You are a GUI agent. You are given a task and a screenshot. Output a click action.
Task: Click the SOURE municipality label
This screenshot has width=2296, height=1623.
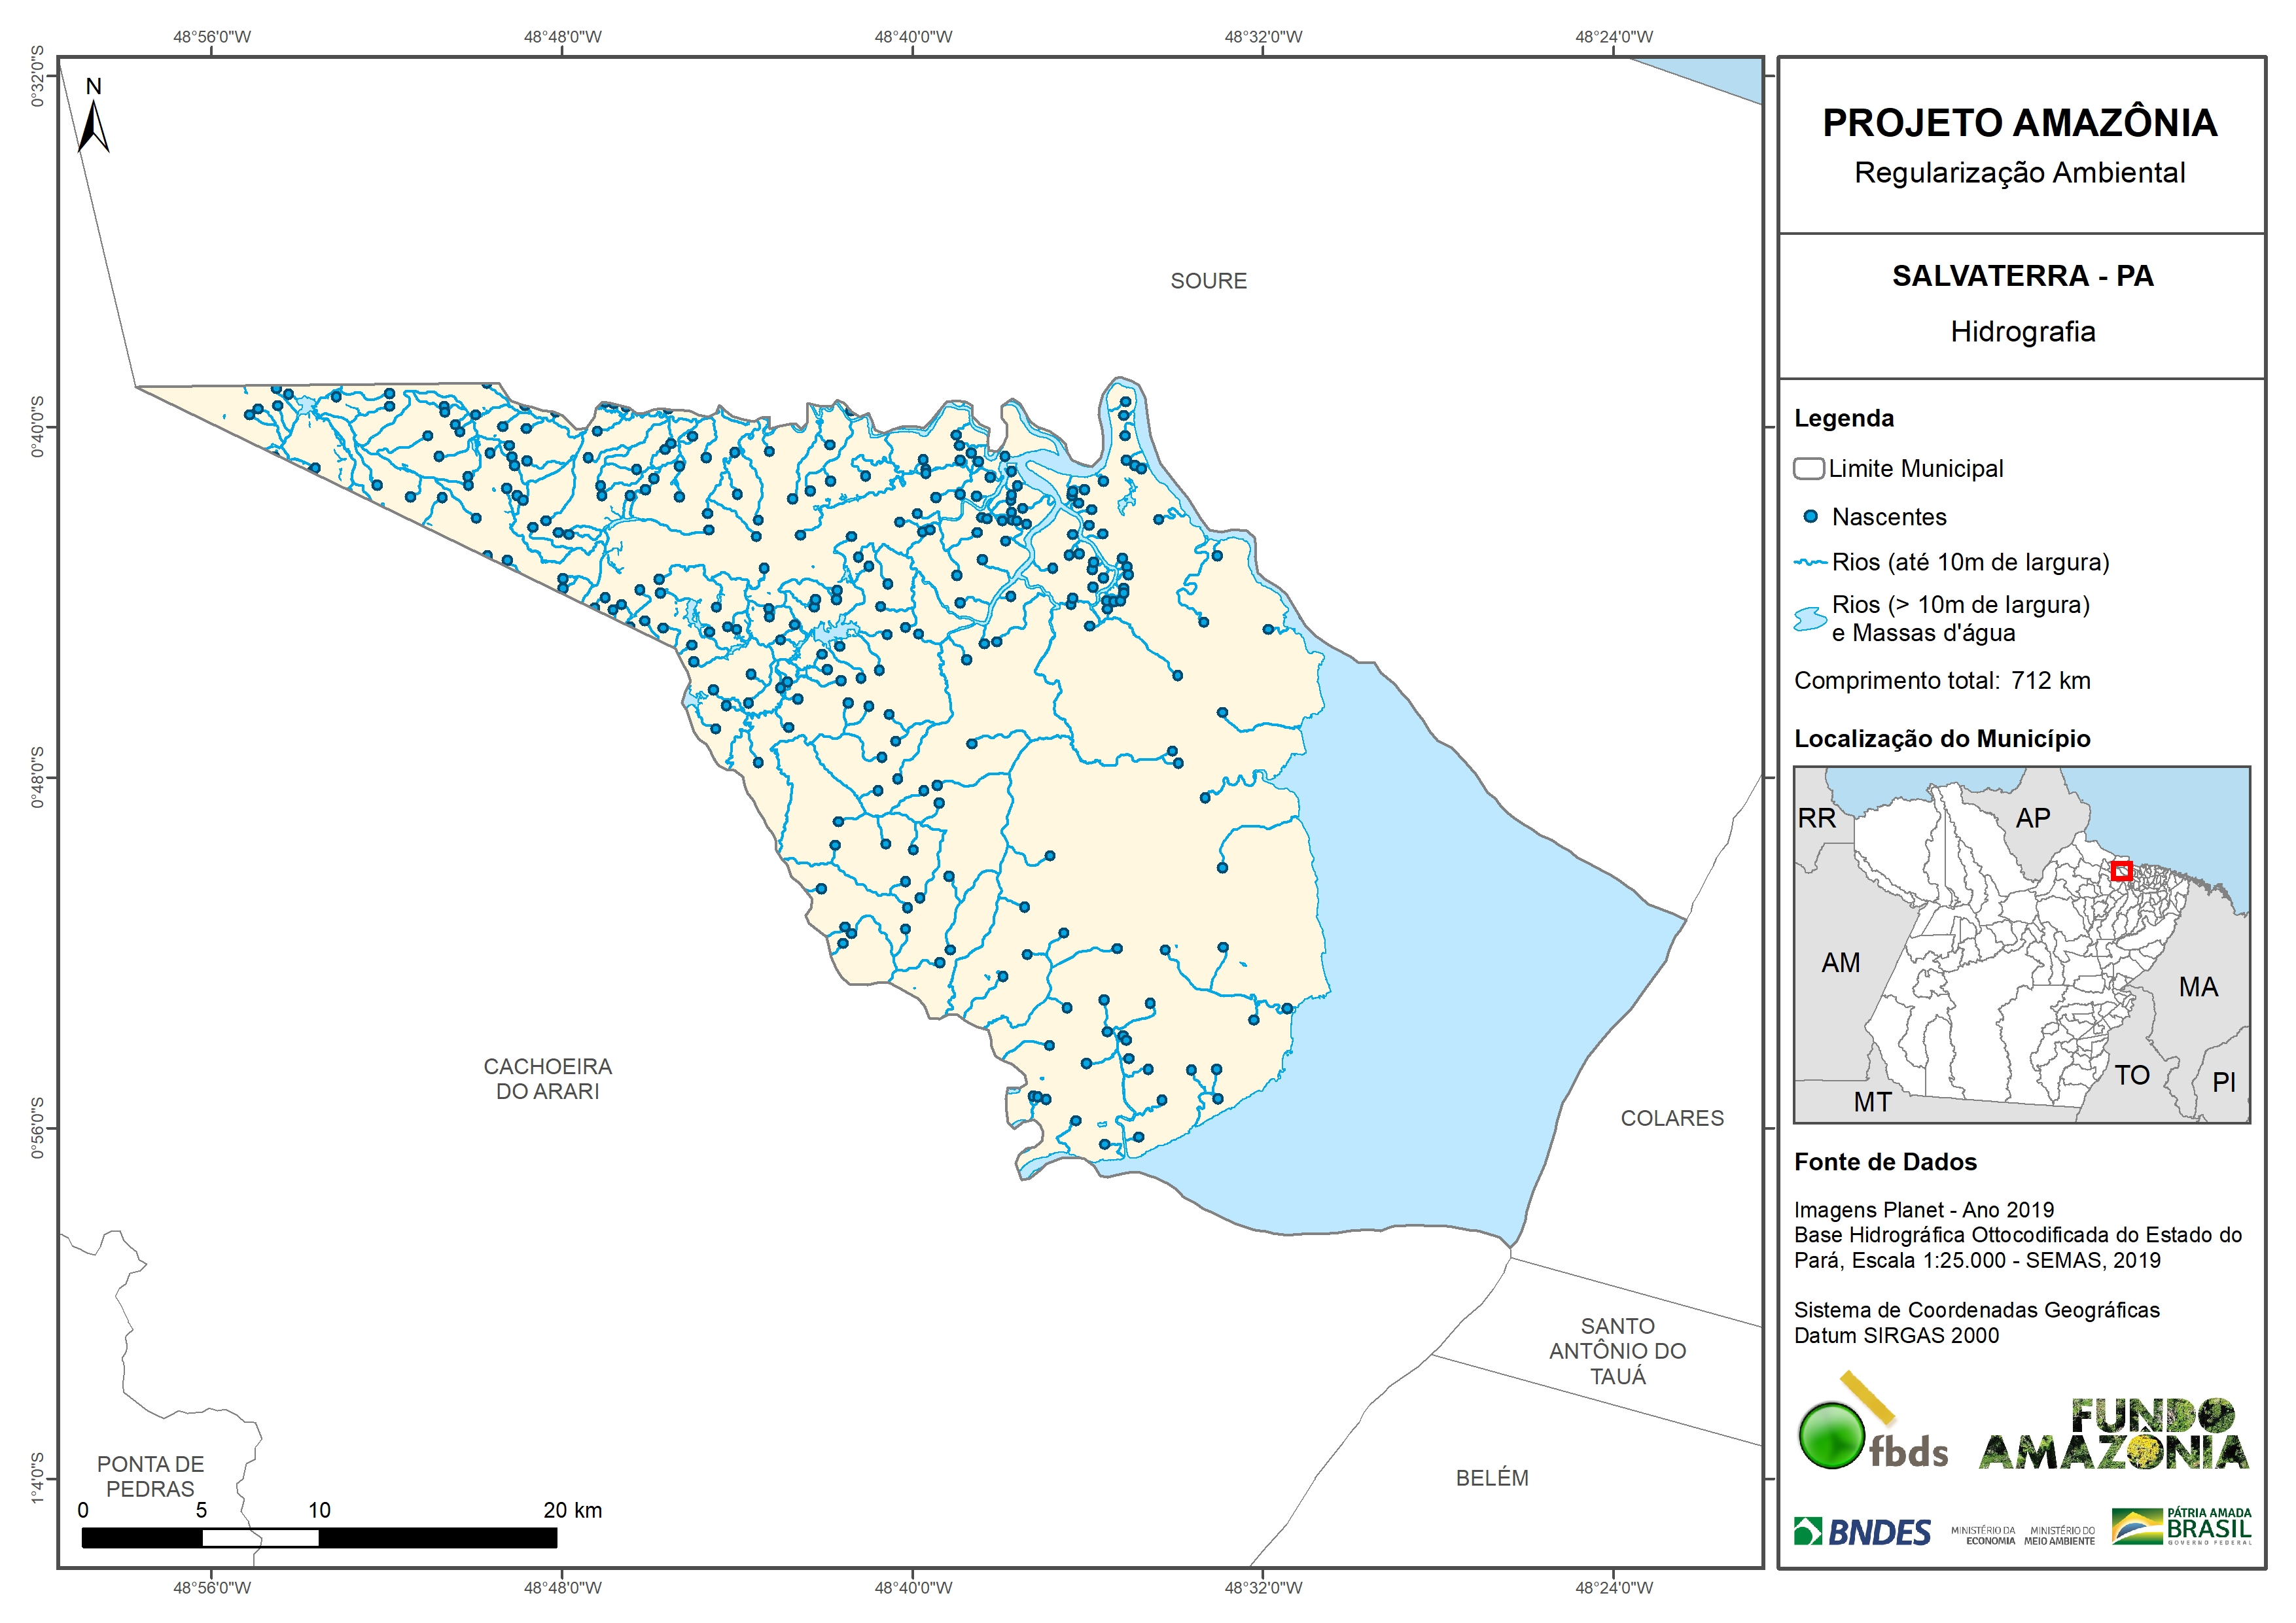(x=1208, y=281)
